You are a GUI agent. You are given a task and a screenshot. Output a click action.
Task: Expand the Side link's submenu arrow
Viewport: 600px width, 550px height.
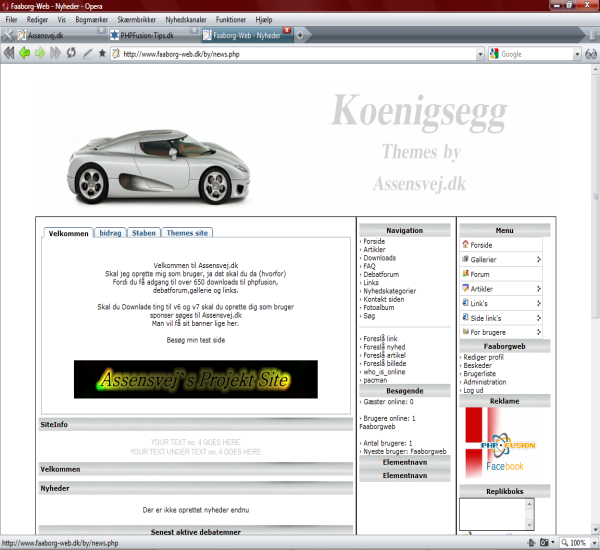click(x=538, y=317)
